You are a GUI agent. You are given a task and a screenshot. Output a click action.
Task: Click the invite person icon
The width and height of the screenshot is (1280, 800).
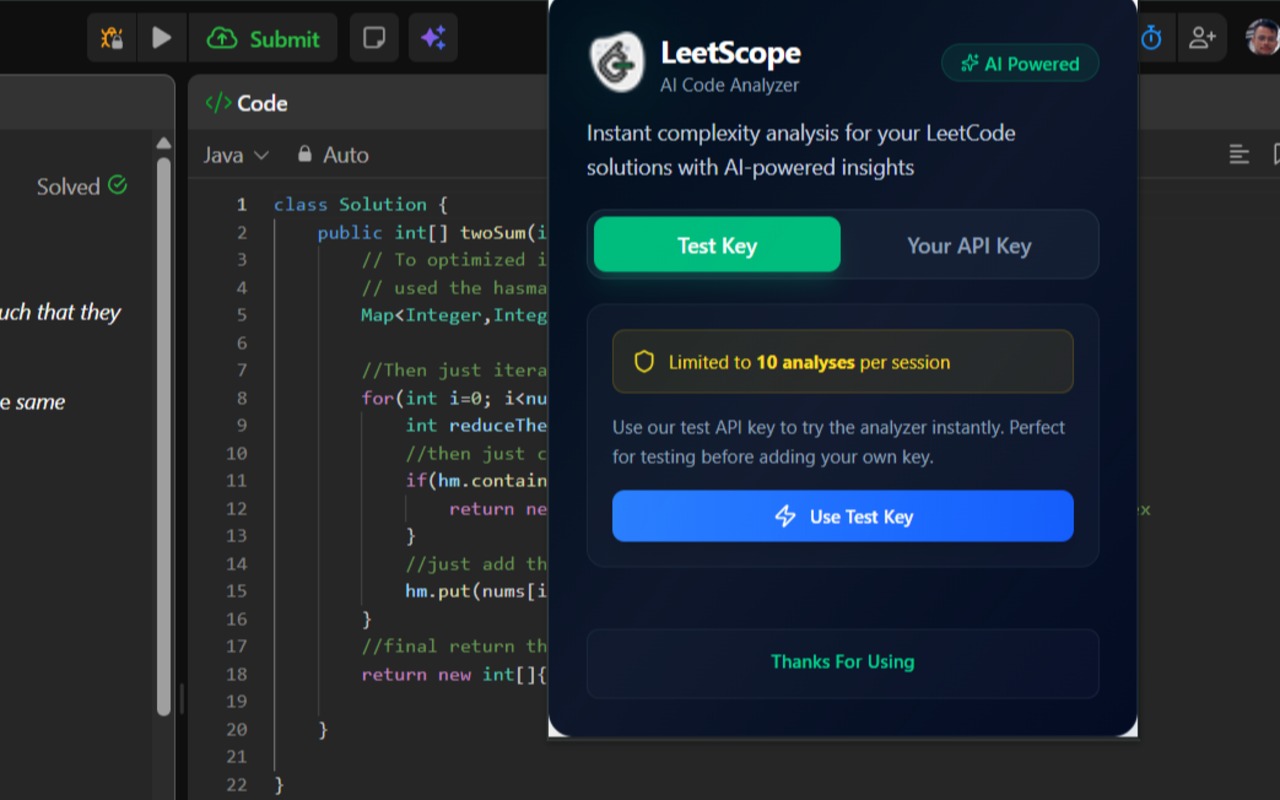point(1202,38)
